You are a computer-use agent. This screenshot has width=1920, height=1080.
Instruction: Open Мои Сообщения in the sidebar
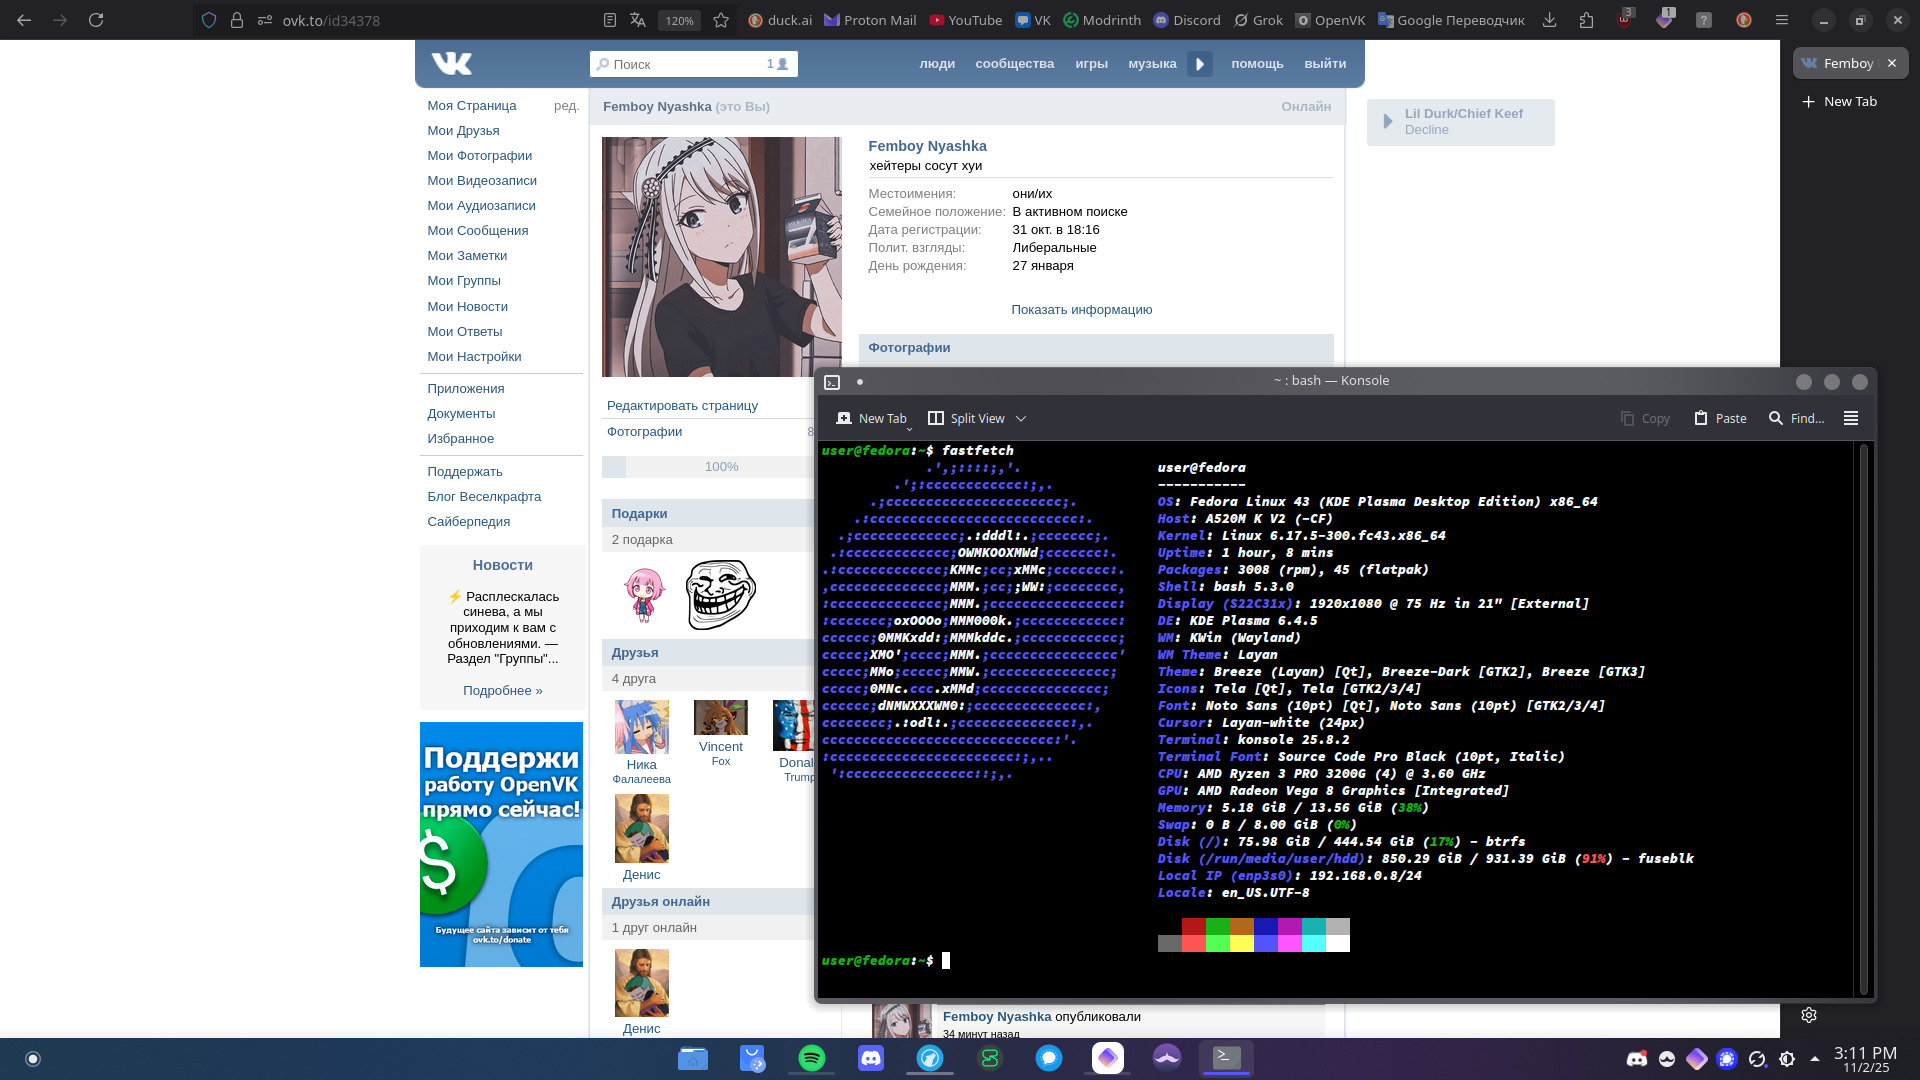pyautogui.click(x=478, y=230)
